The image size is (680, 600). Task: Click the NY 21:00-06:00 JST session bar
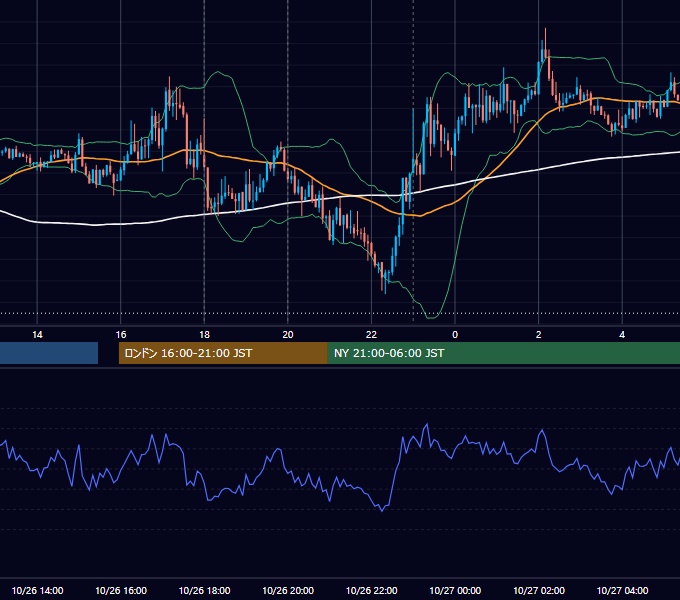[x=503, y=353]
